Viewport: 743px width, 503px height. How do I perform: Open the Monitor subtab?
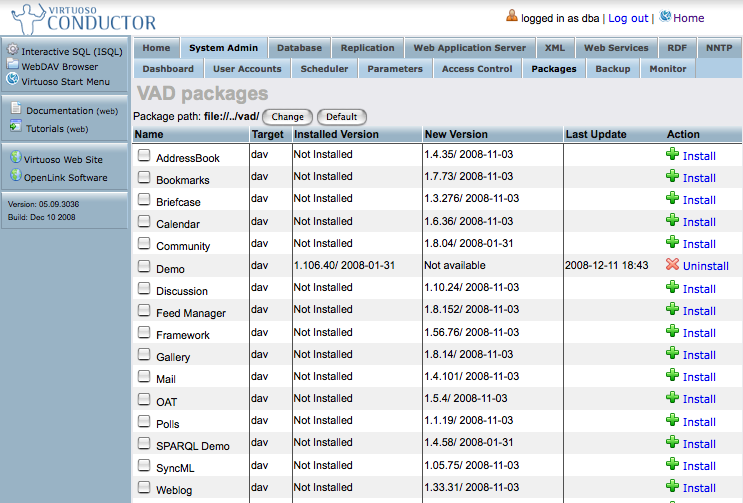pyautogui.click(x=668, y=69)
